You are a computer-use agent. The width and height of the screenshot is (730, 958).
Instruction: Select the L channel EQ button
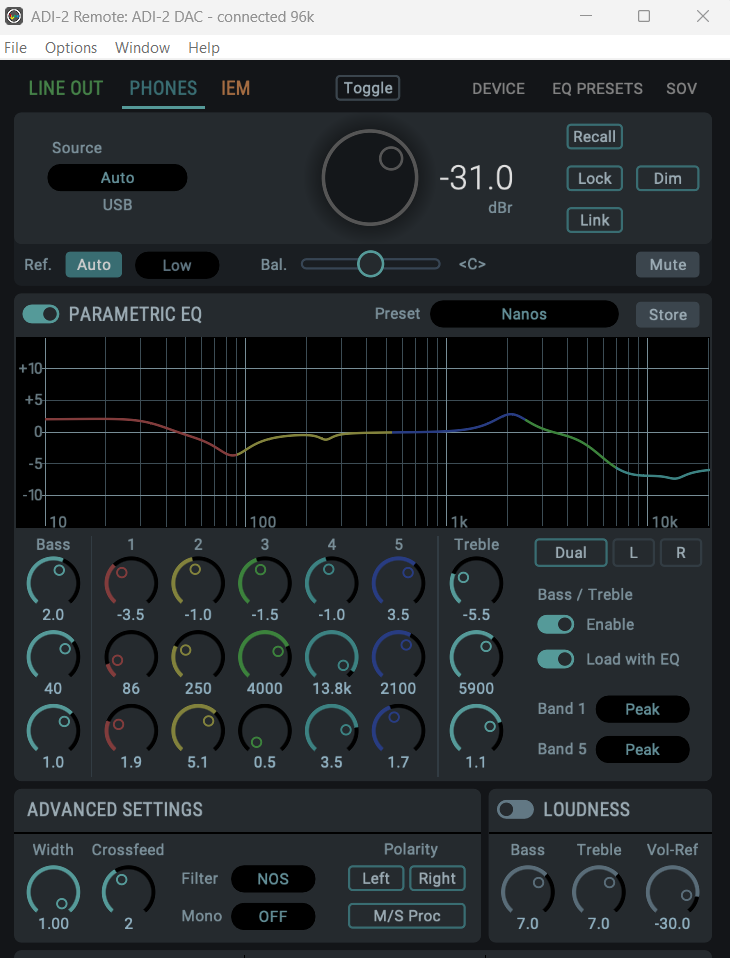pos(633,553)
